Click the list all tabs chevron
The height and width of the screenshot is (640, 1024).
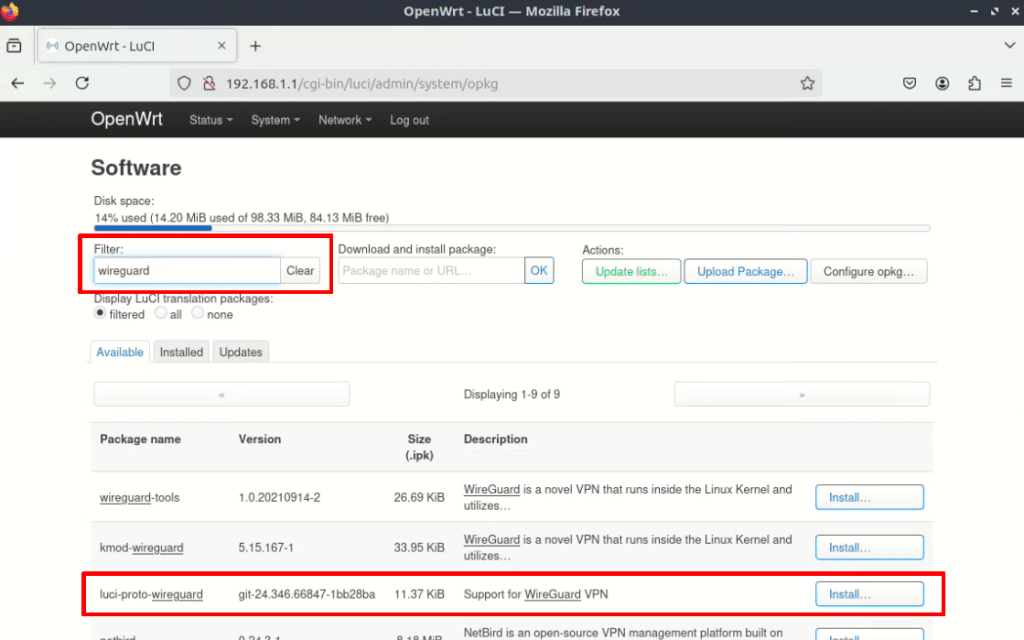[1010, 46]
